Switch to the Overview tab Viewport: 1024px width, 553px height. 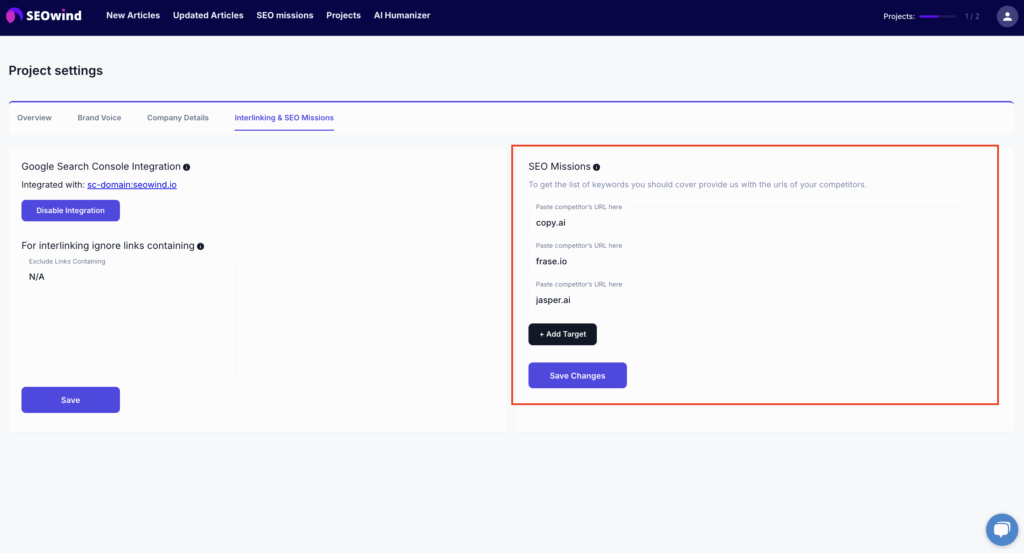34,118
